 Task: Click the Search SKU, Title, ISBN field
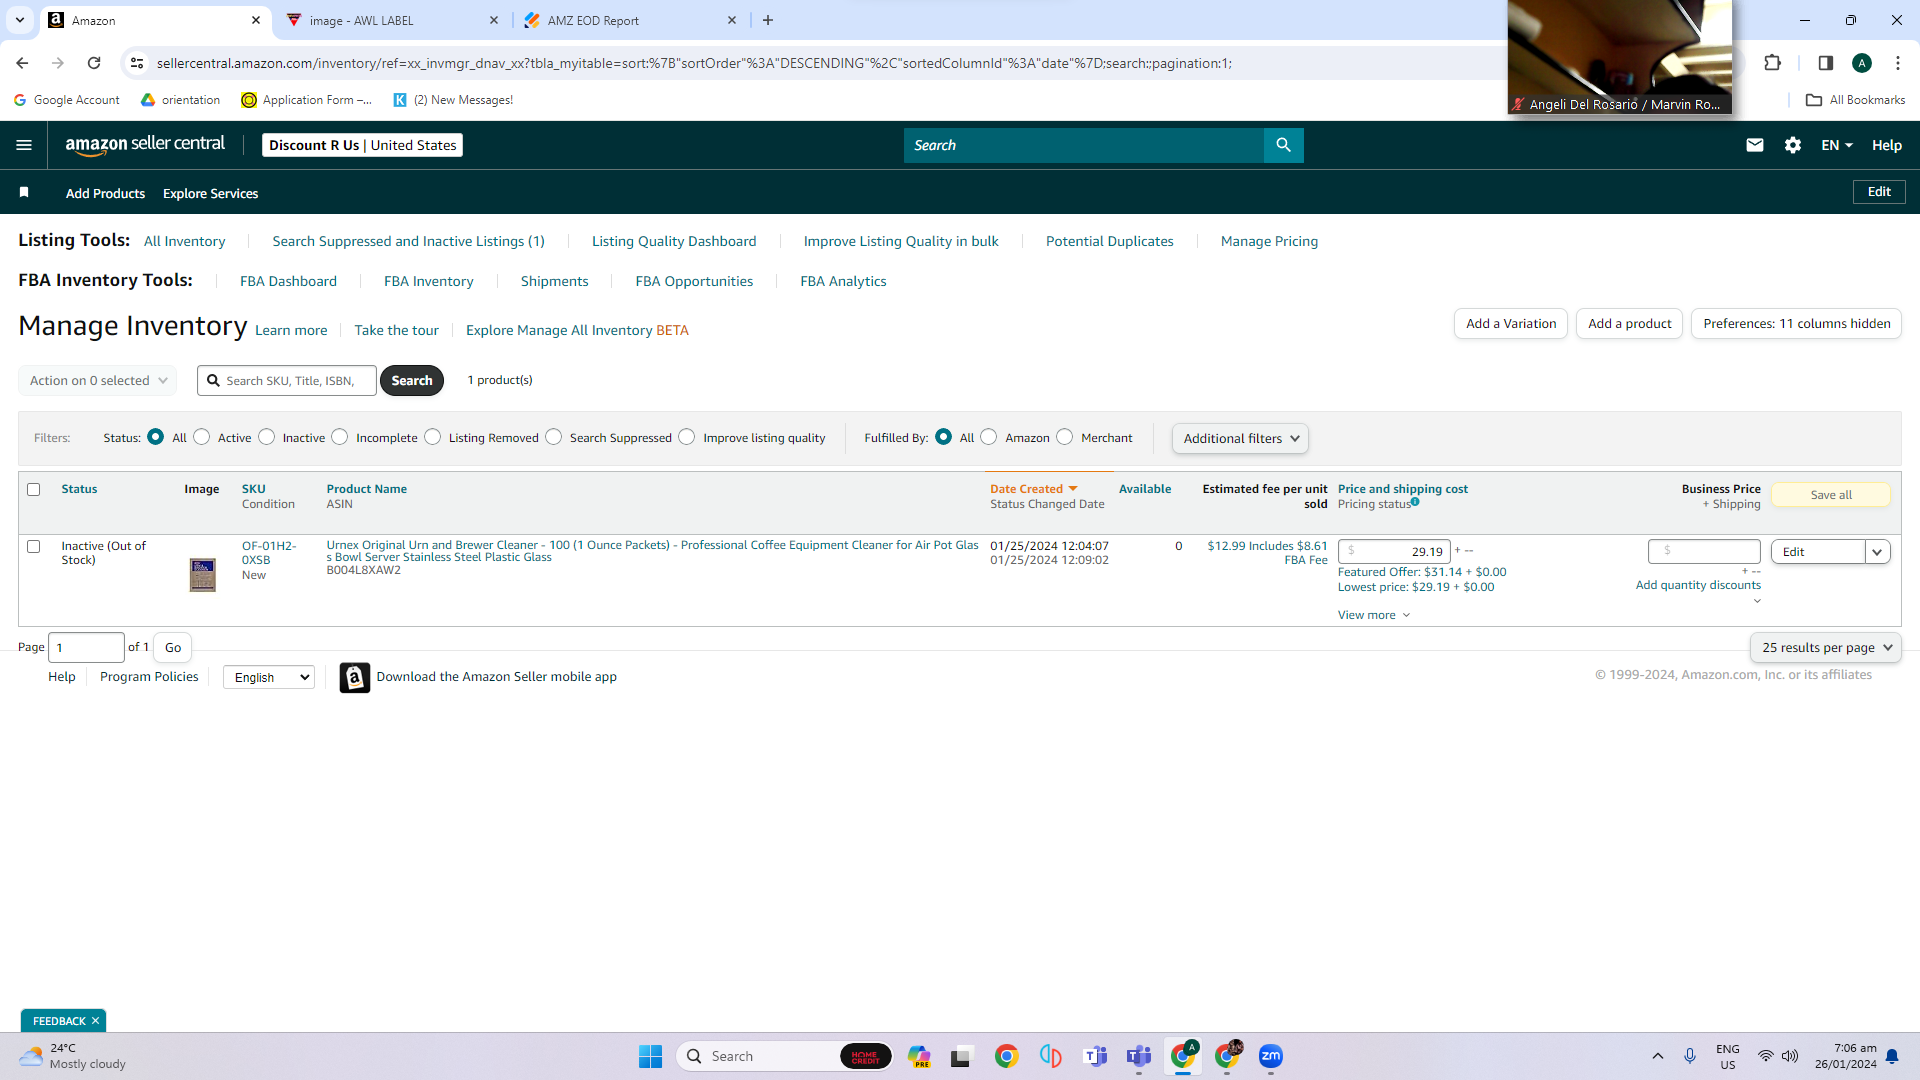pos(287,380)
